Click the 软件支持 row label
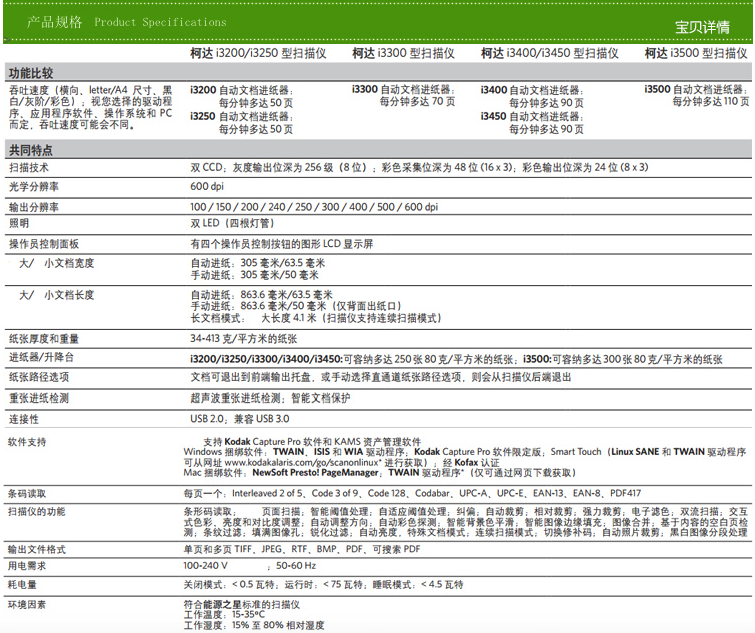The image size is (755, 633). tap(27, 442)
